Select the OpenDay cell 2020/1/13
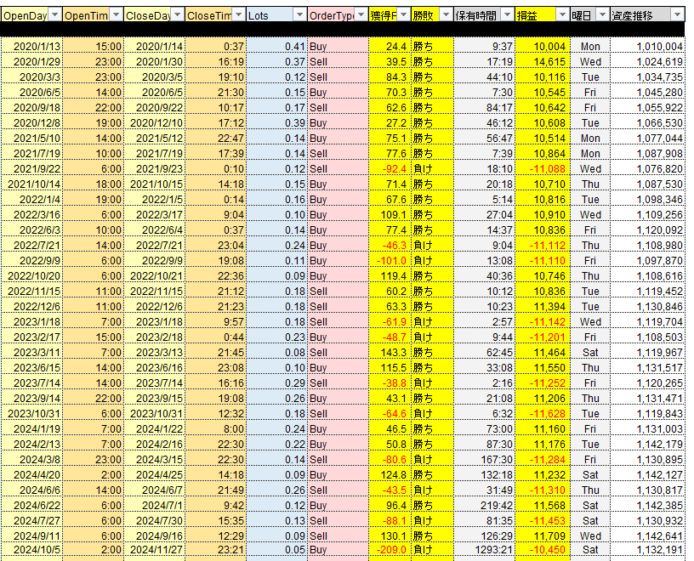This screenshot has width=694, height=561. 32,47
